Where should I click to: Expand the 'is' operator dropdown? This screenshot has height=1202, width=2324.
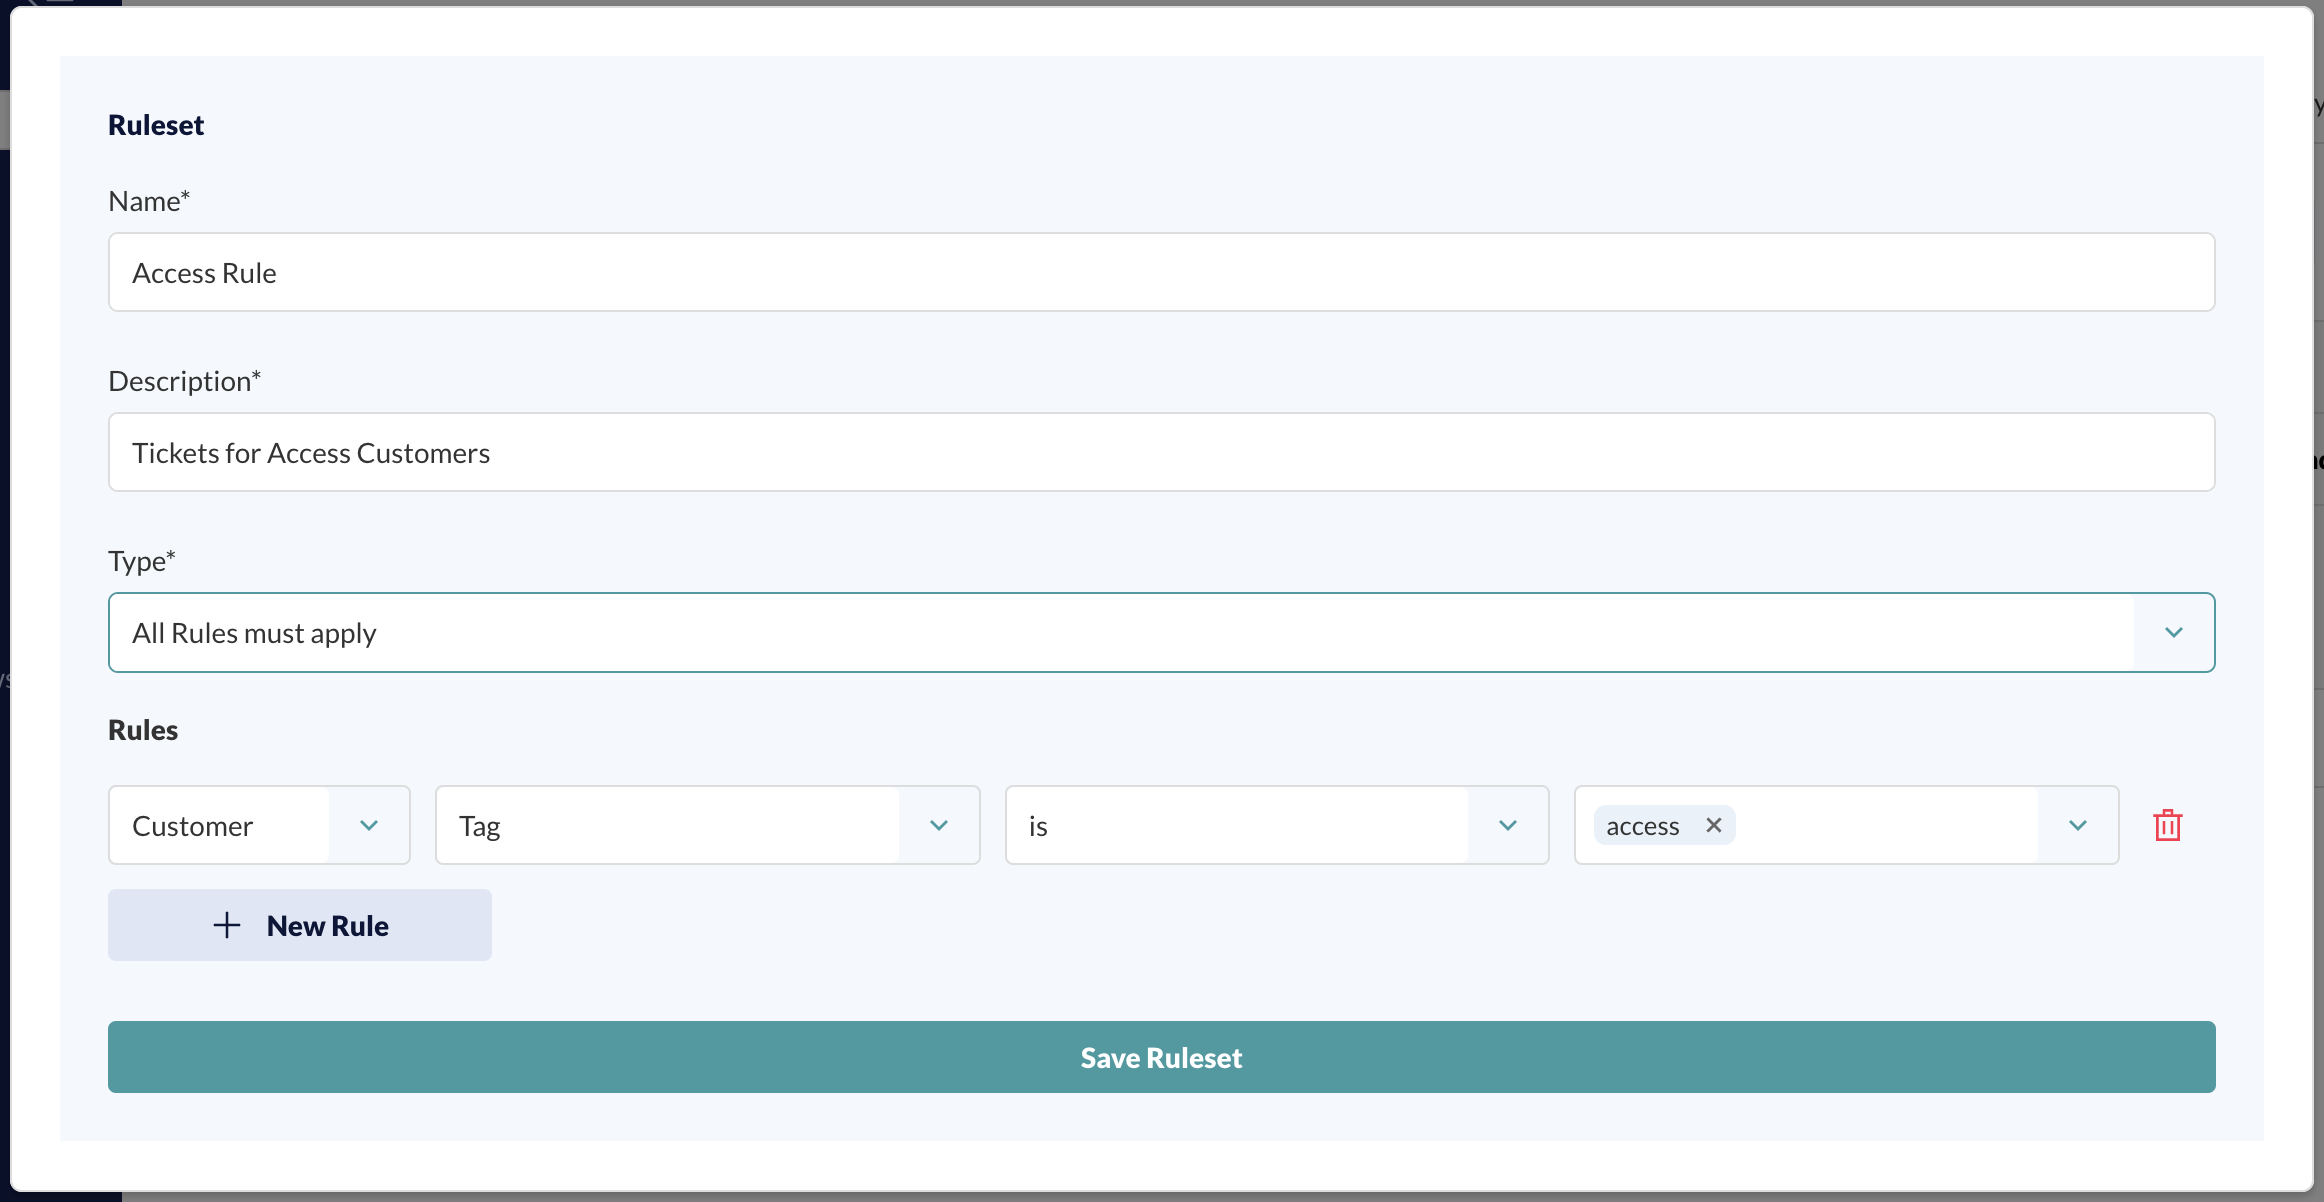click(x=1508, y=825)
